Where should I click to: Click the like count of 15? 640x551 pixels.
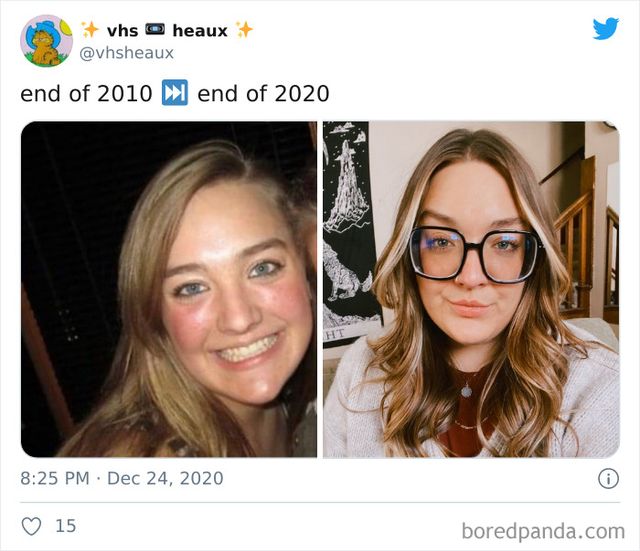tap(65, 525)
